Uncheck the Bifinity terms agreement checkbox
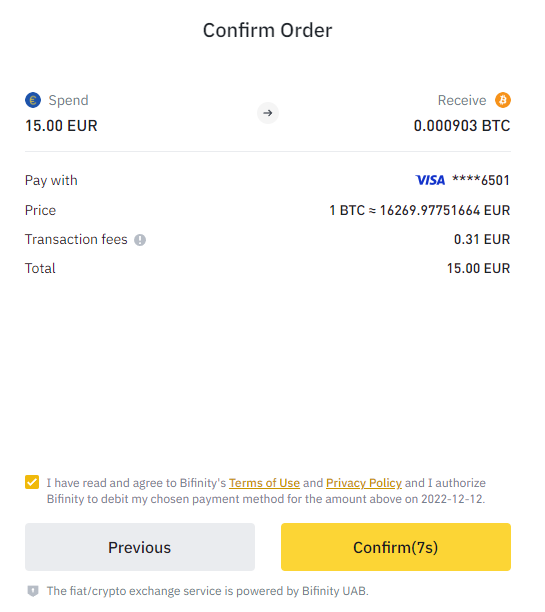This screenshot has height=612, width=545. point(32,482)
